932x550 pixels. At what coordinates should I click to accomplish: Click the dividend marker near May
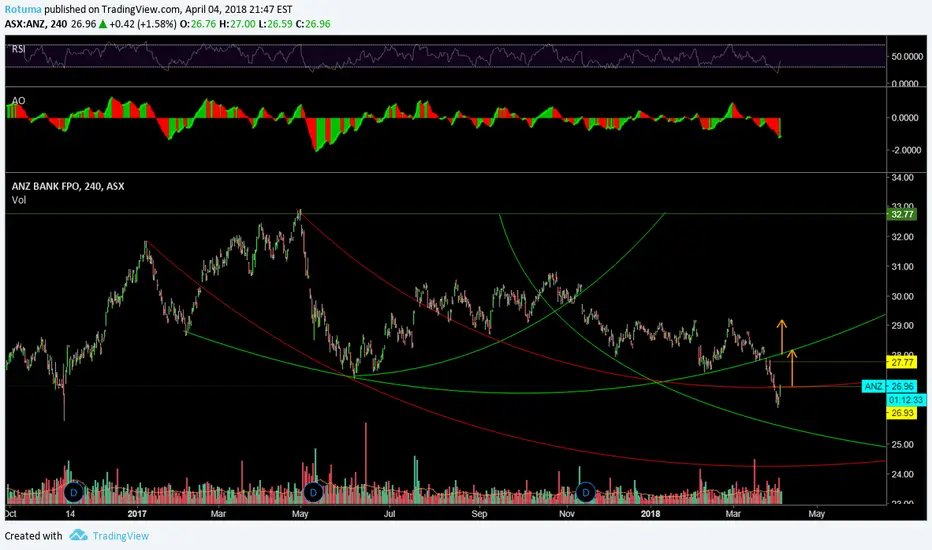[x=313, y=492]
